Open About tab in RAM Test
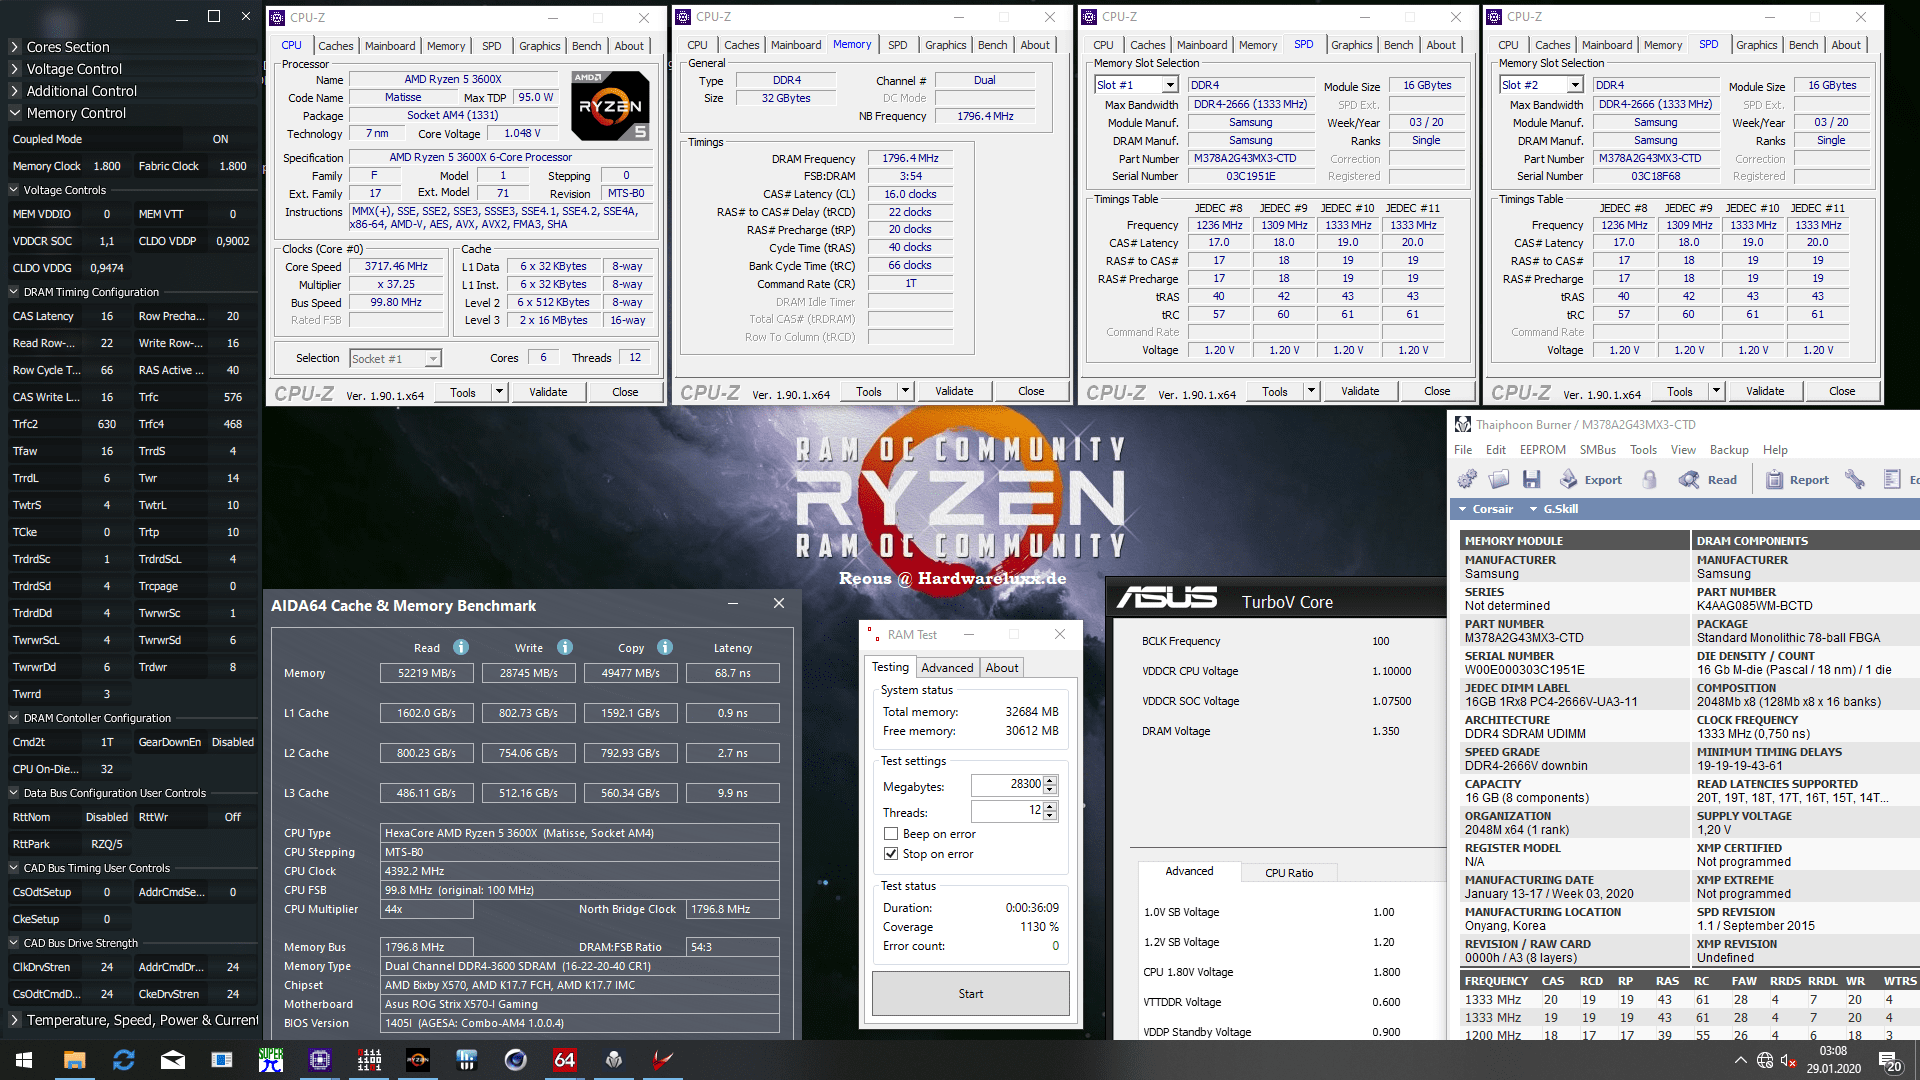Image resolution: width=1920 pixels, height=1080 pixels. point(1002,668)
